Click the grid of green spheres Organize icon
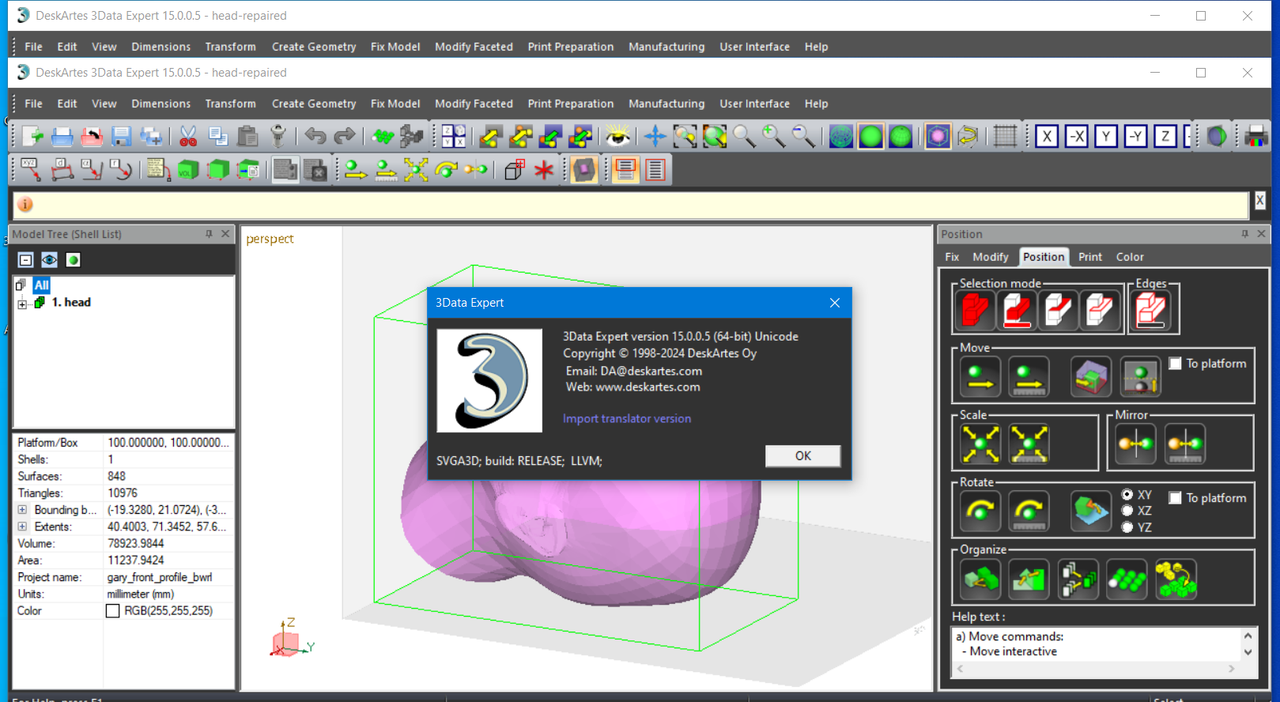Image resolution: width=1280 pixels, height=702 pixels. 1127,579
